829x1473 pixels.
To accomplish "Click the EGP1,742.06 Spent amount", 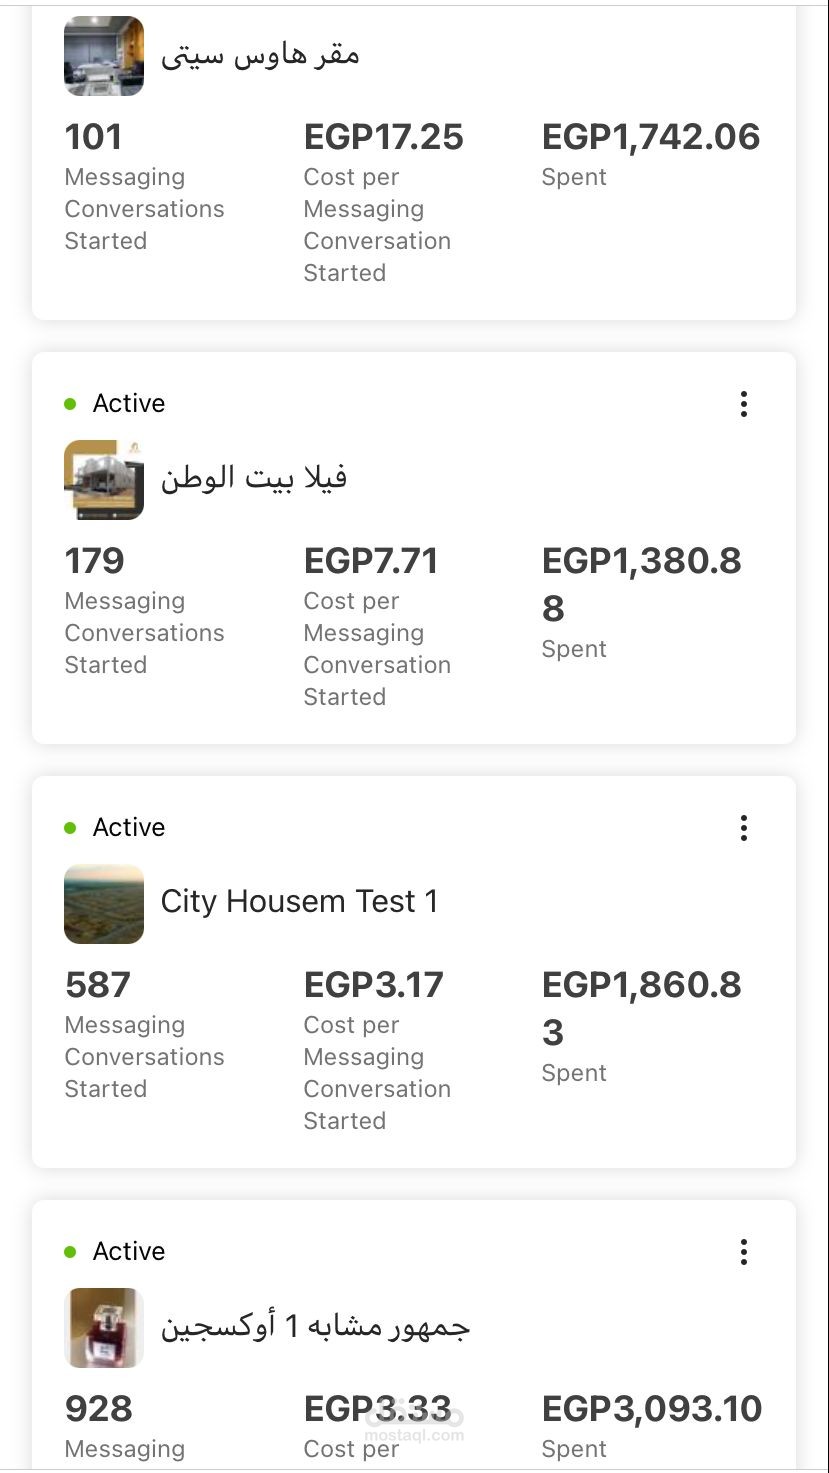I will pos(651,137).
